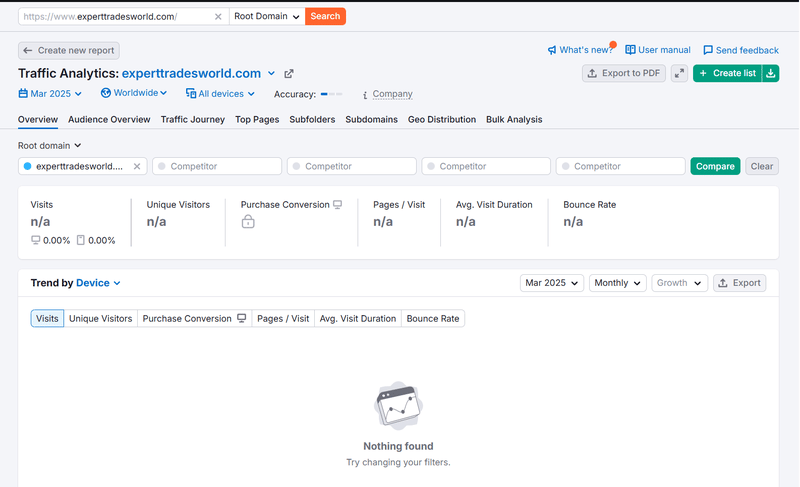Viewport: 800px width, 487px height.
Task: Switch to the Traffic Journey tab
Action: click(193, 119)
